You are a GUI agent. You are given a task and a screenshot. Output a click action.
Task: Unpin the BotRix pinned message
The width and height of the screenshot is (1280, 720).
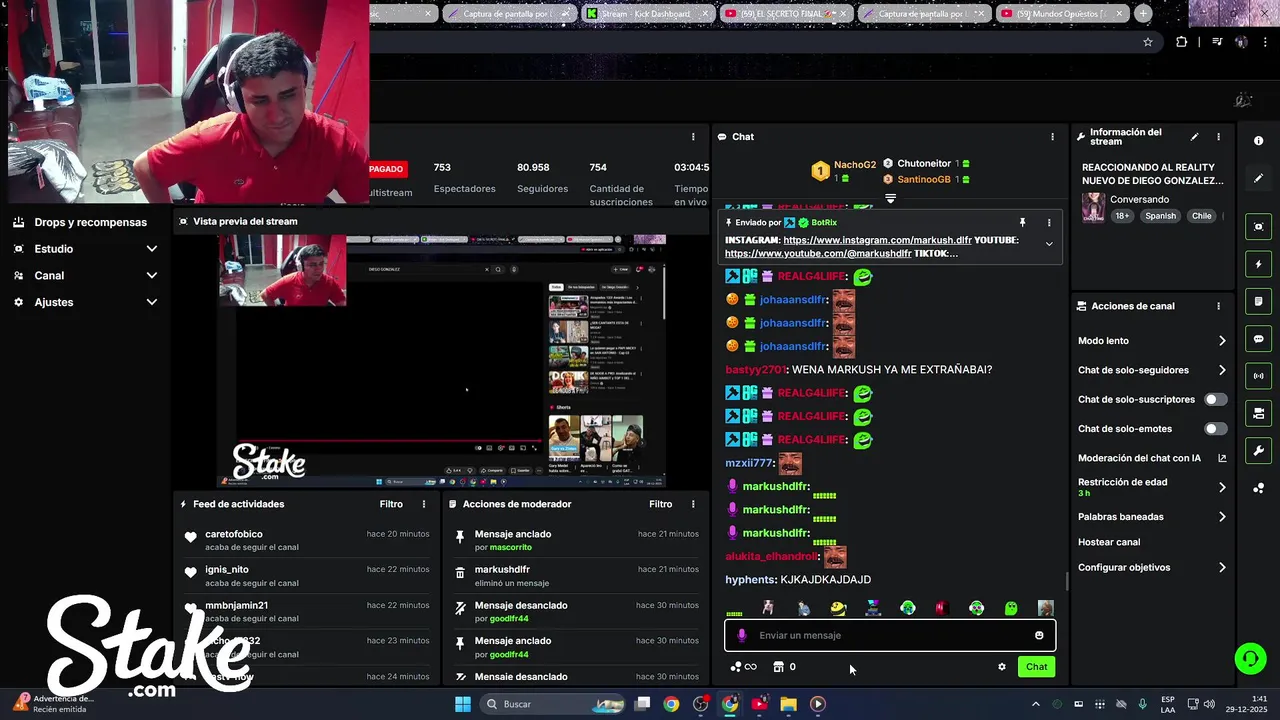point(1022,223)
